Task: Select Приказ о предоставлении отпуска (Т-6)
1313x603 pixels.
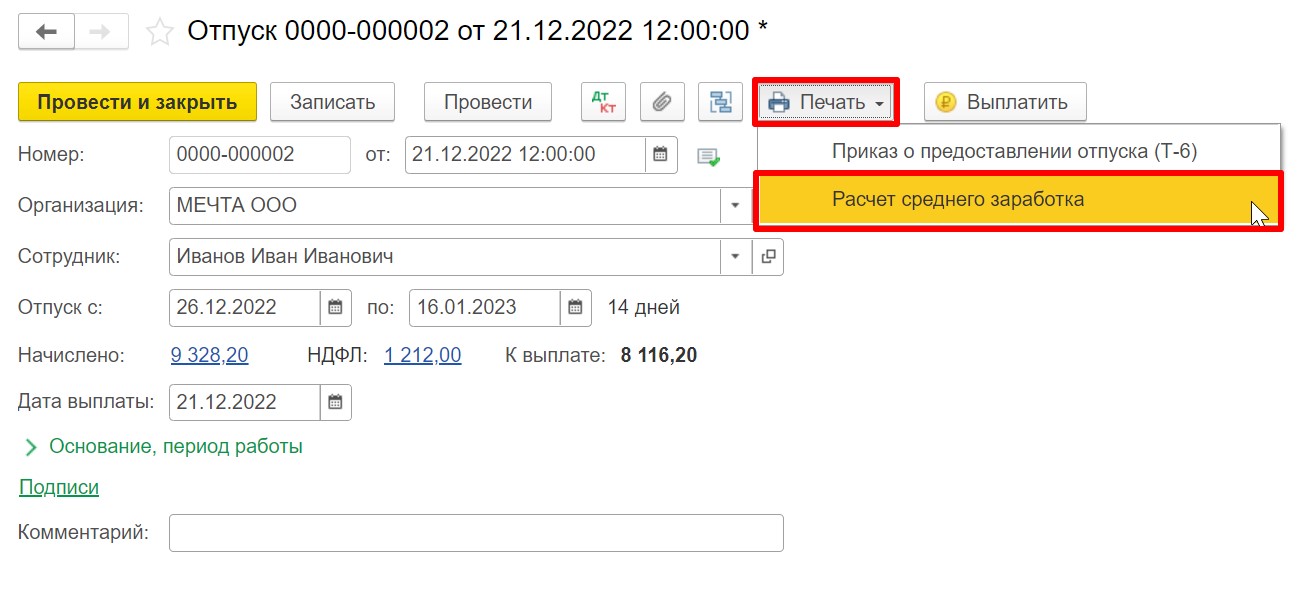Action: (x=1014, y=151)
